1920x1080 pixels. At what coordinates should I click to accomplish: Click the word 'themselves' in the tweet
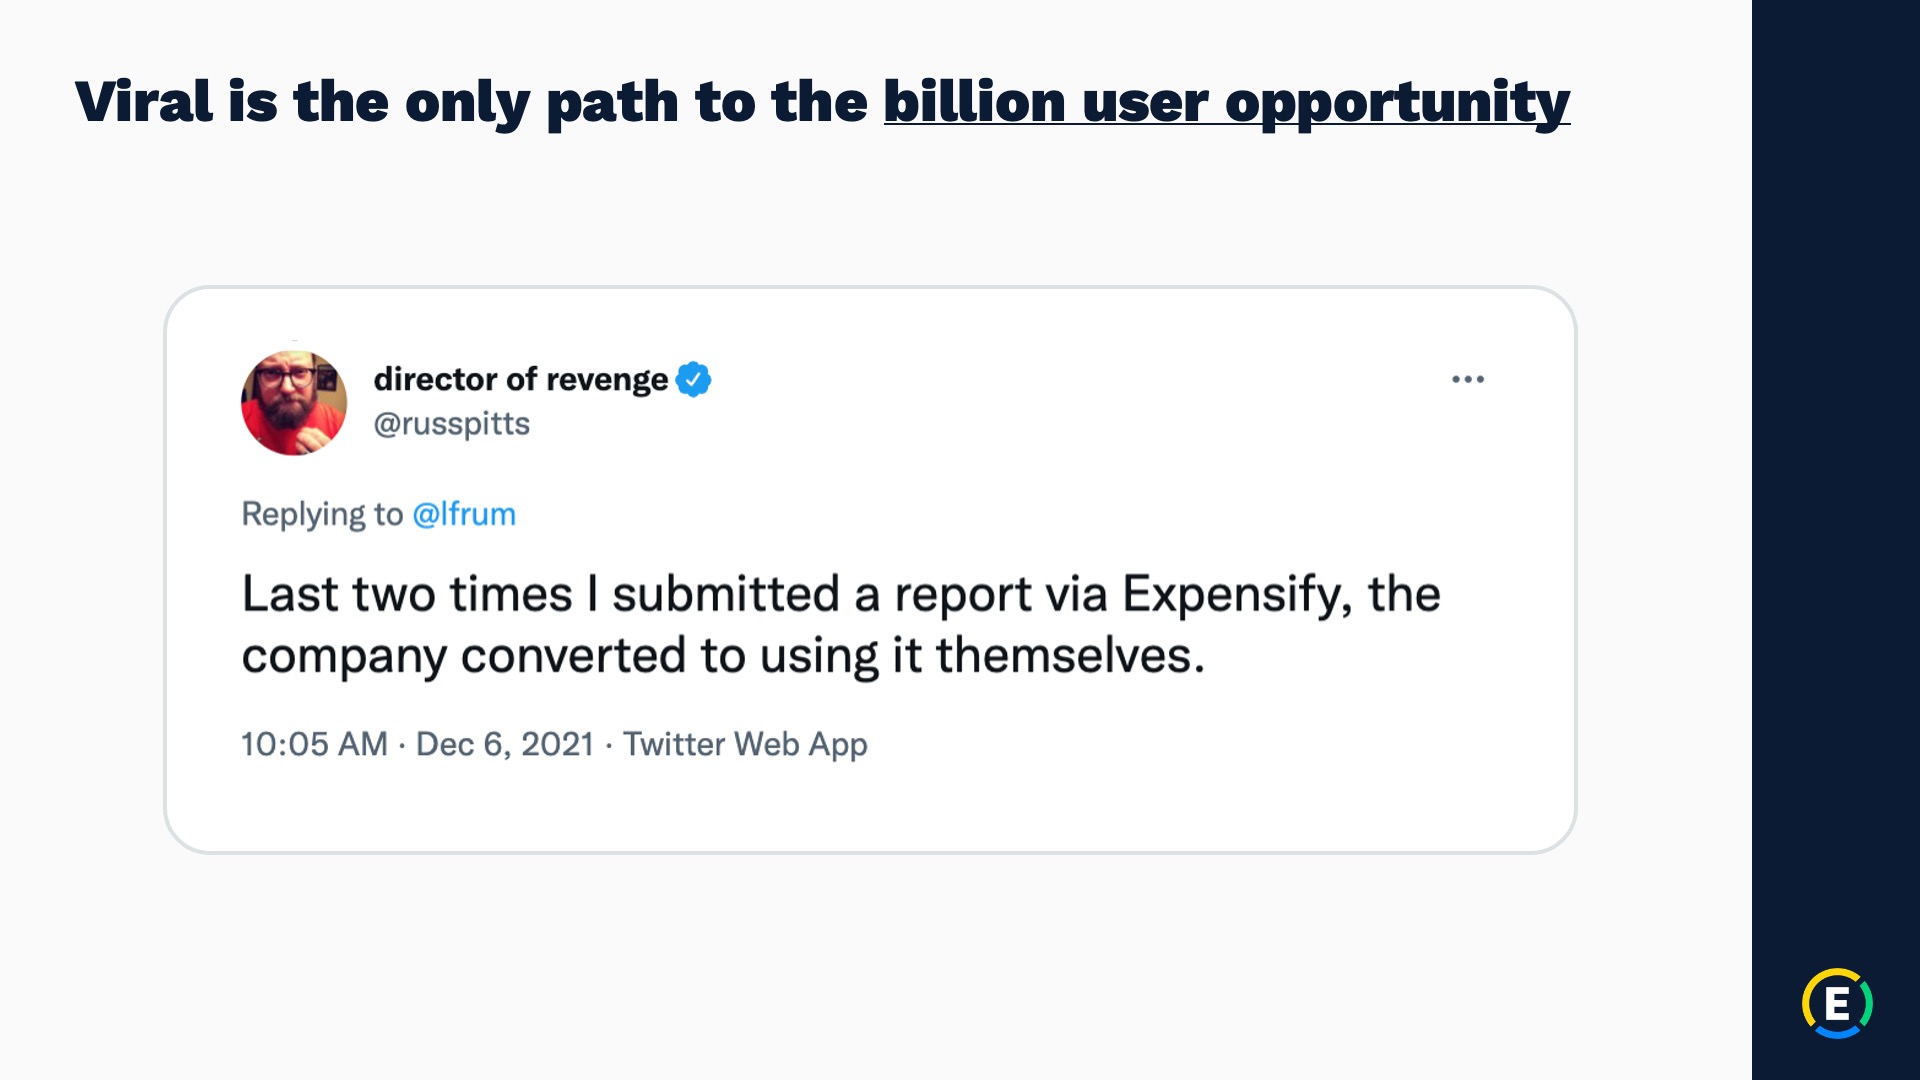[1064, 656]
